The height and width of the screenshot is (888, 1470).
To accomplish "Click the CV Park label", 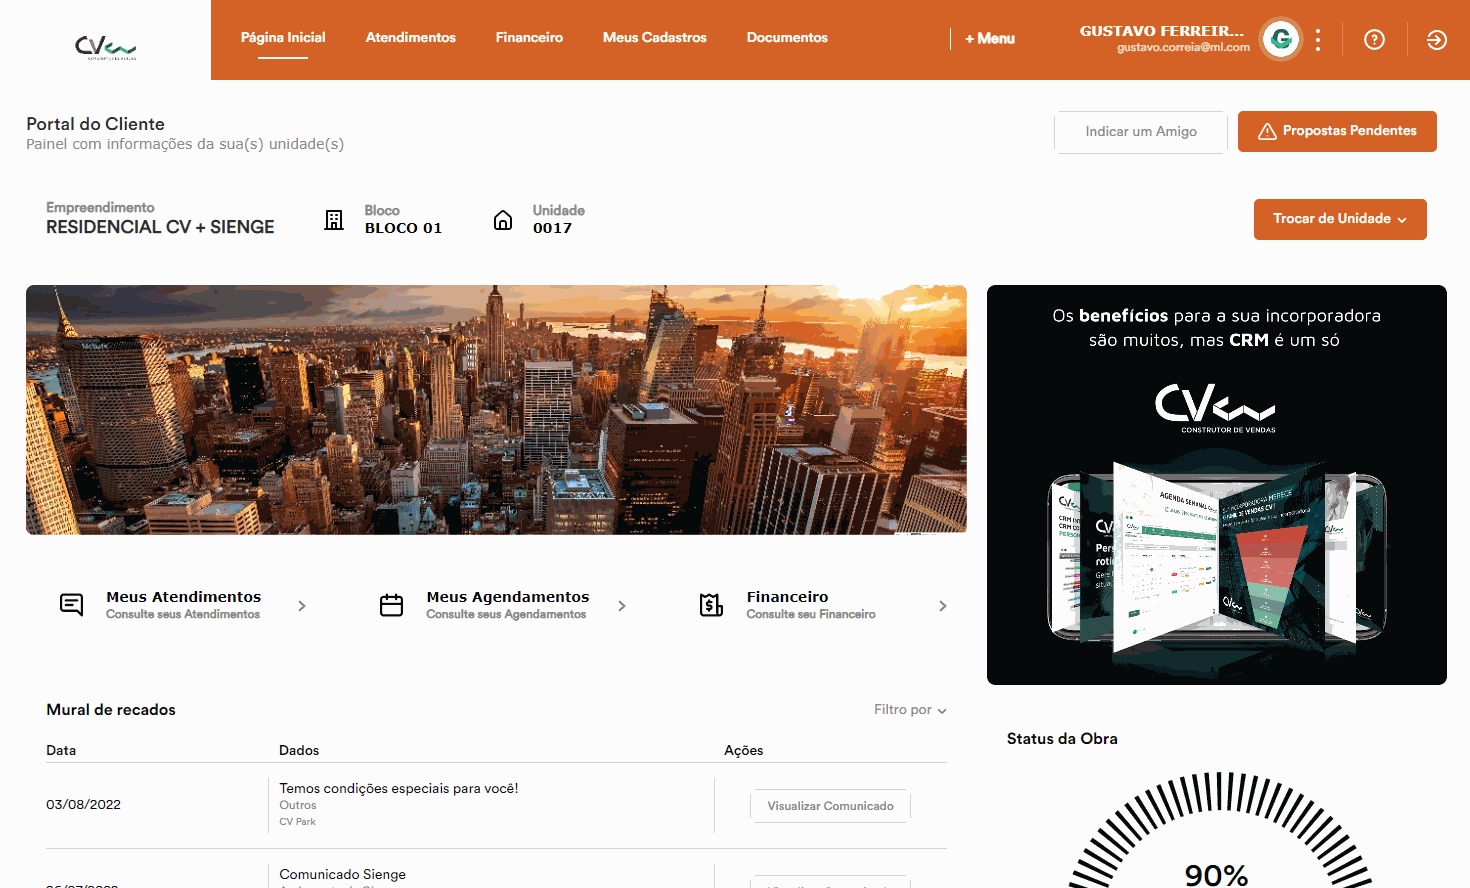I will click(297, 822).
